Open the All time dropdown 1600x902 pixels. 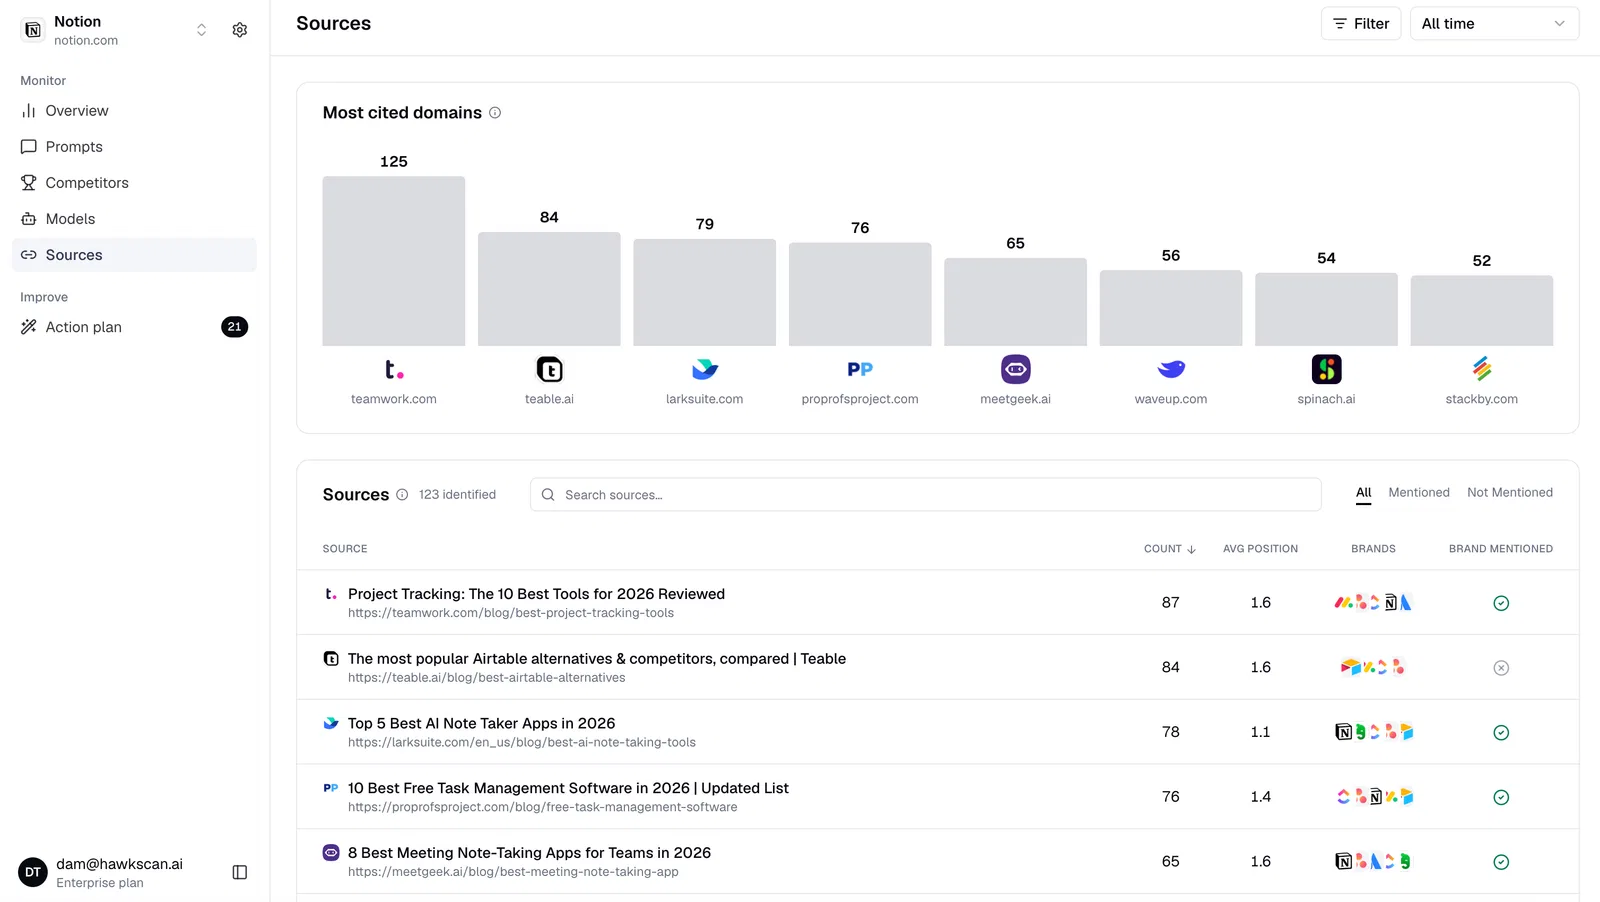pos(1494,24)
